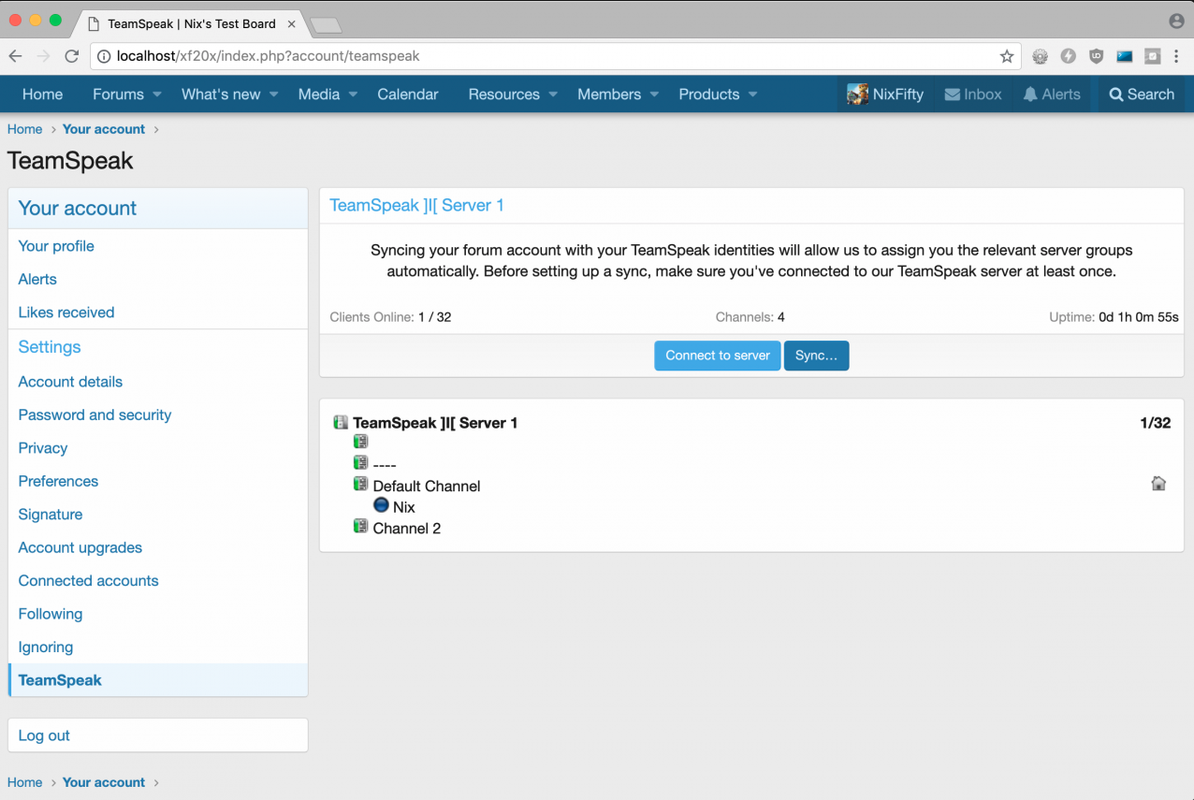Click the site info icon in address bar
The image size is (1194, 800).
pos(104,56)
